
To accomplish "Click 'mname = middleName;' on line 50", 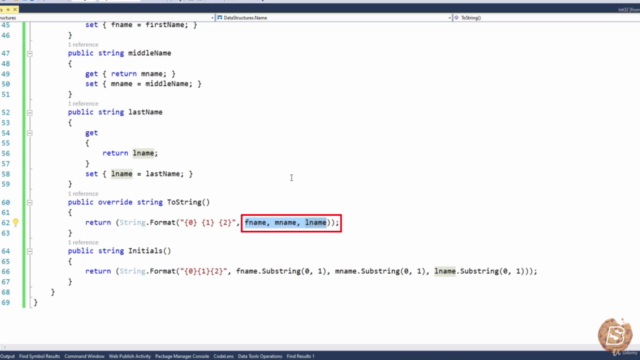I will pyautogui.click(x=152, y=84).
